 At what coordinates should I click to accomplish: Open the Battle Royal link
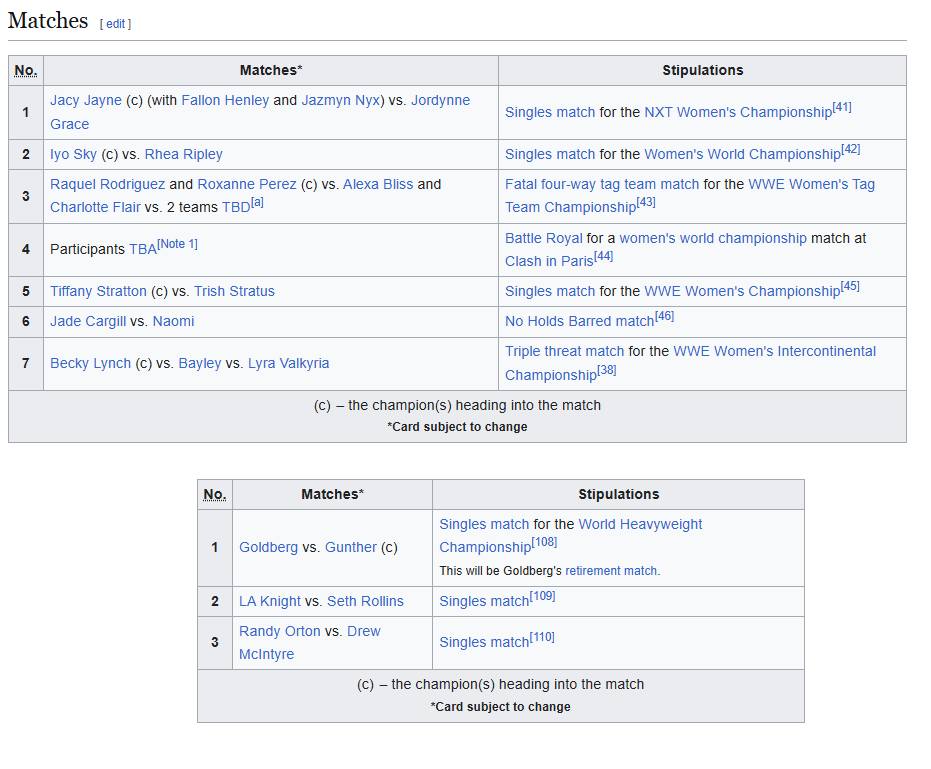[544, 238]
